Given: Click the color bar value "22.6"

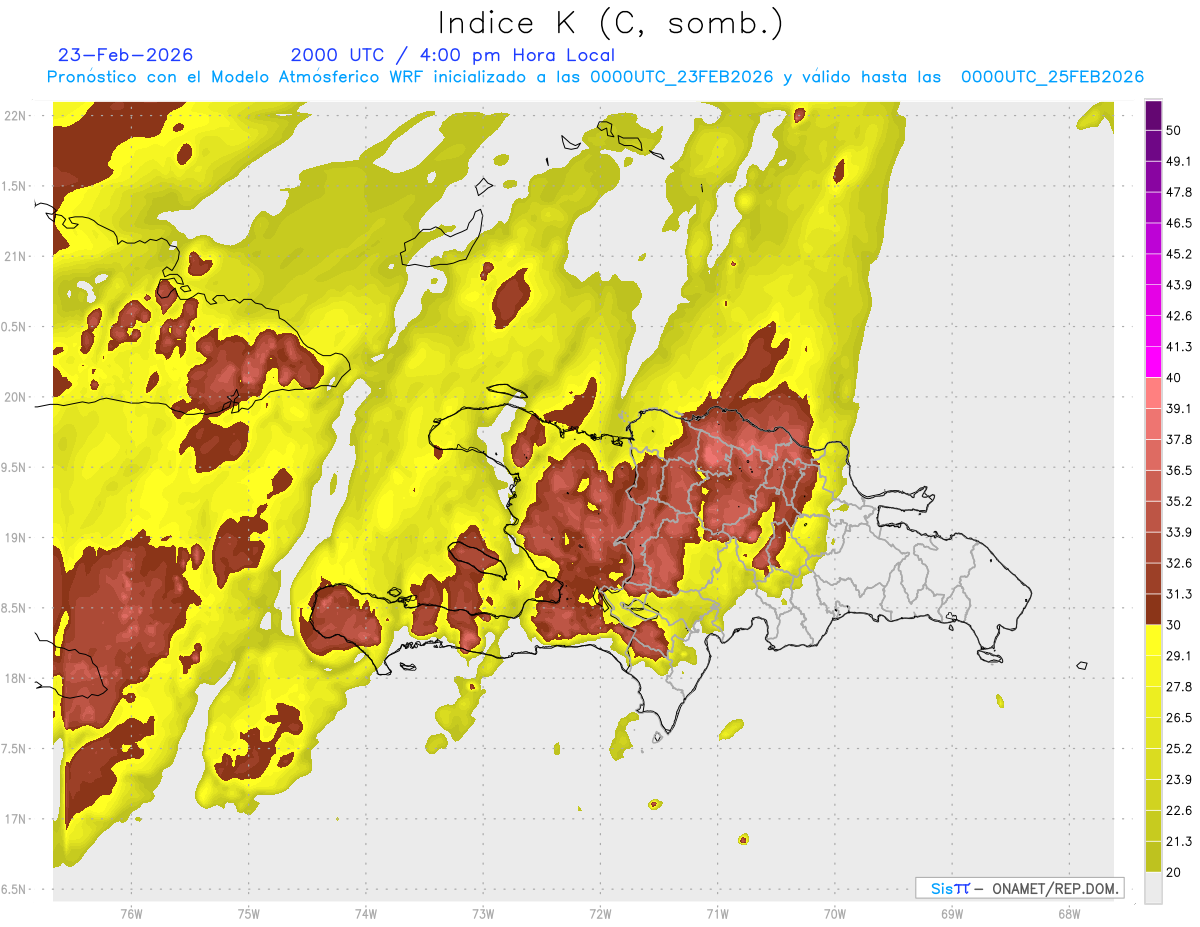Looking at the screenshot, I should coord(1179,811).
